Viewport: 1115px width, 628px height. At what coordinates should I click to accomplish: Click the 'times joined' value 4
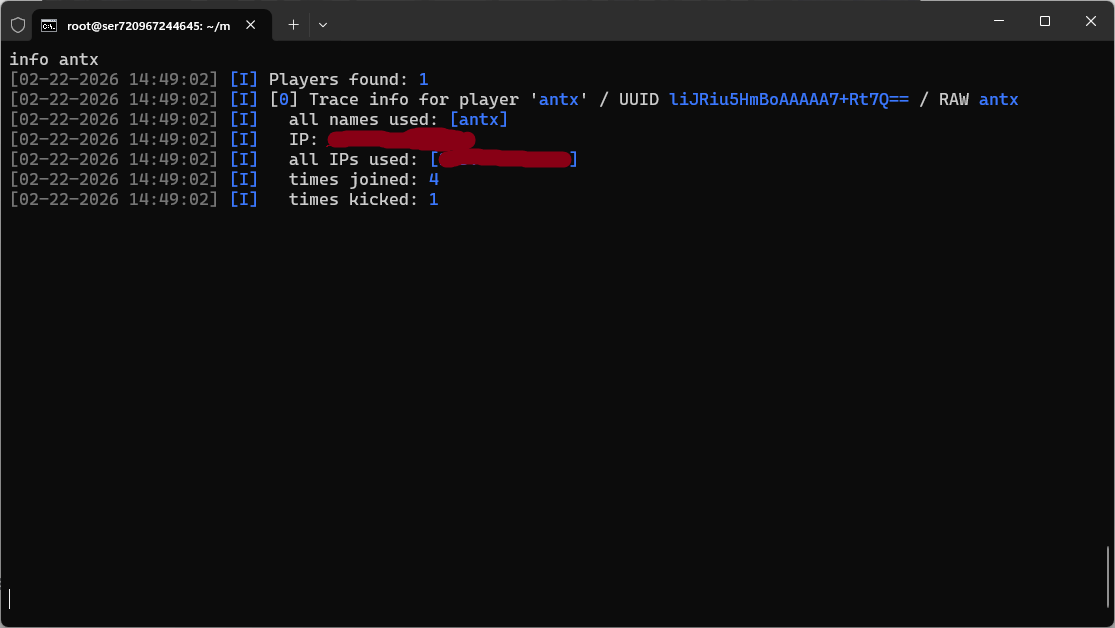pos(433,180)
